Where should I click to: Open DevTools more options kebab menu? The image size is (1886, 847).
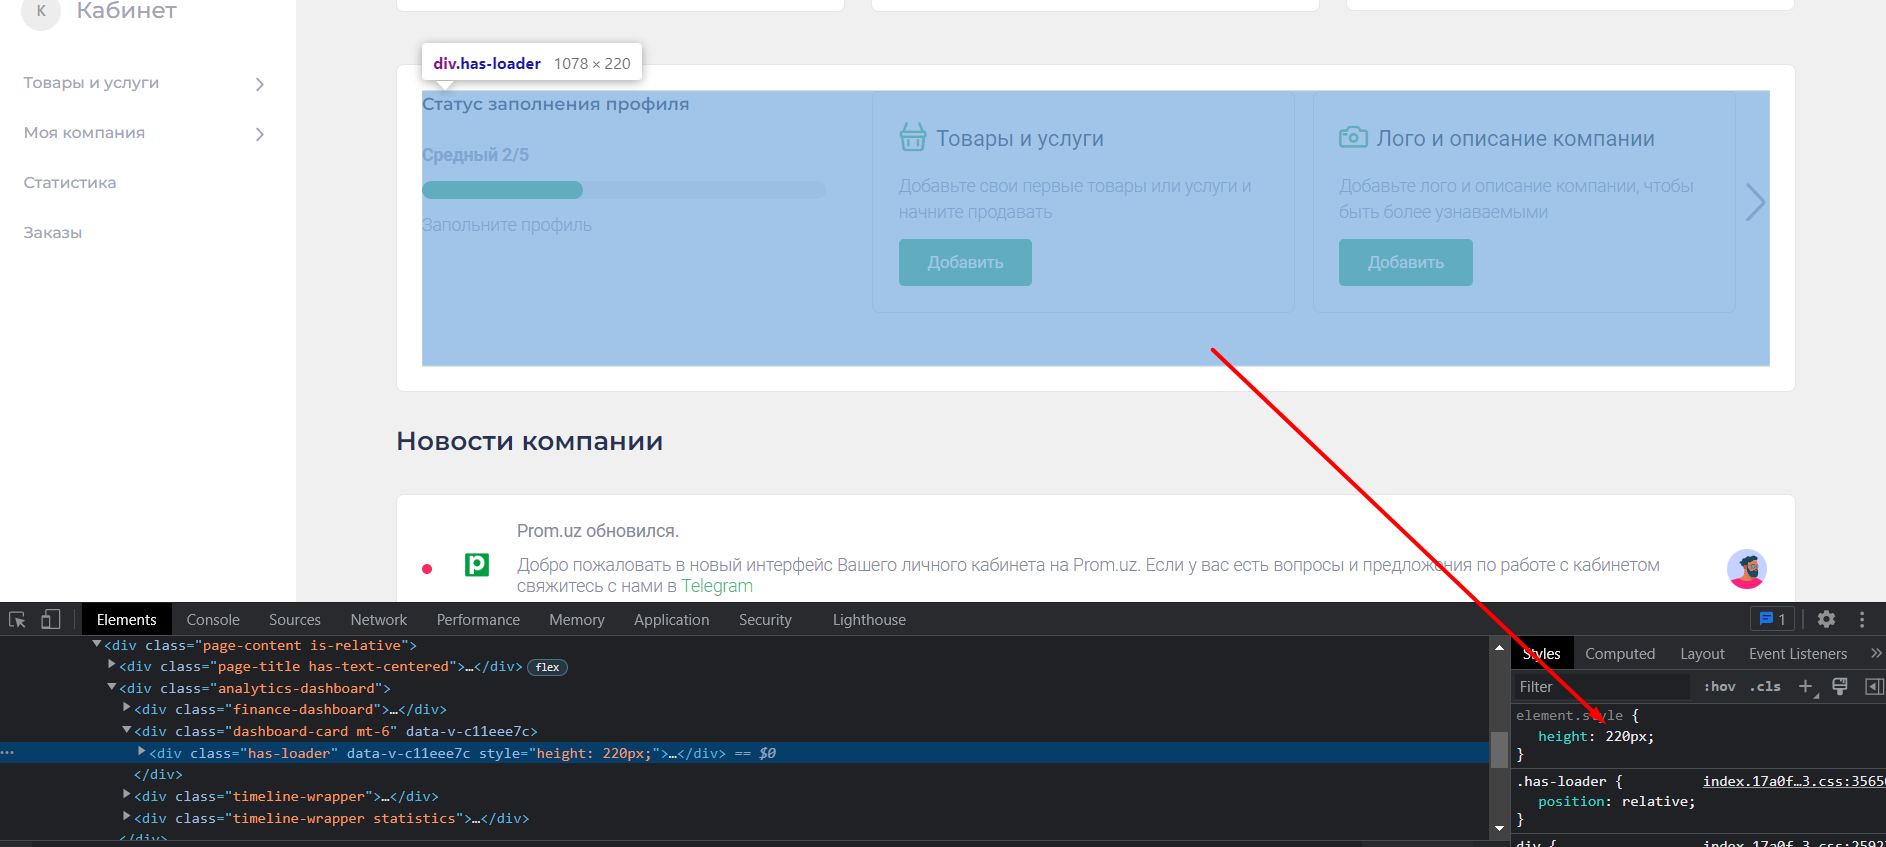[1862, 619]
